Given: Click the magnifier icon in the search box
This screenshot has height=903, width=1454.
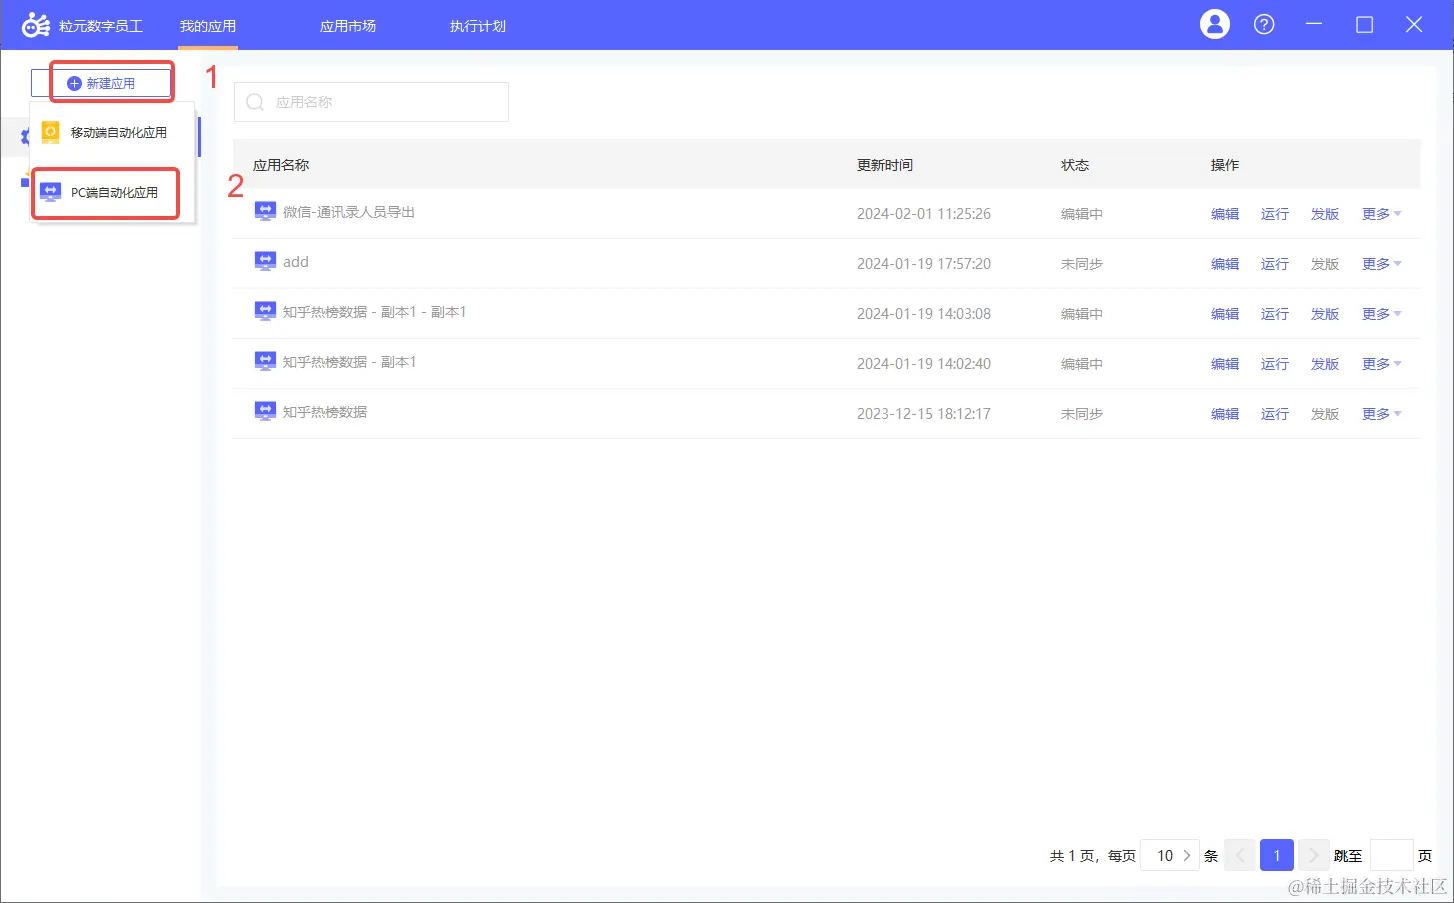Looking at the screenshot, I should (x=255, y=102).
